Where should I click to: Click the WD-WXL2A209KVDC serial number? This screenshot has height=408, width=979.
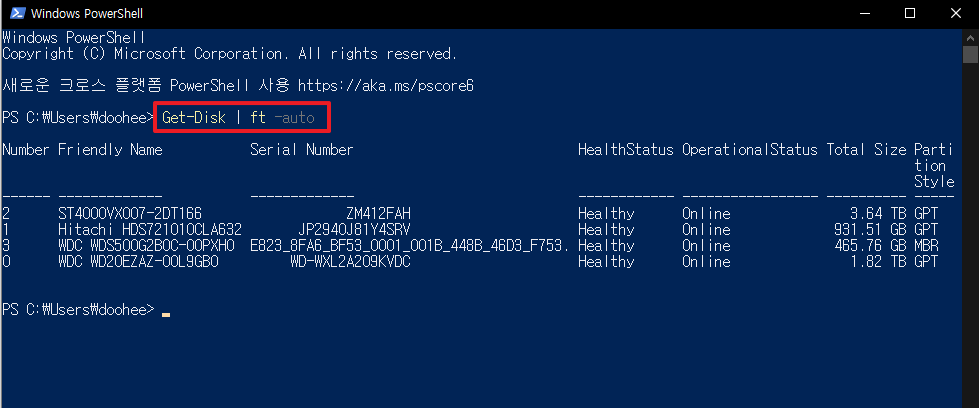(350, 262)
